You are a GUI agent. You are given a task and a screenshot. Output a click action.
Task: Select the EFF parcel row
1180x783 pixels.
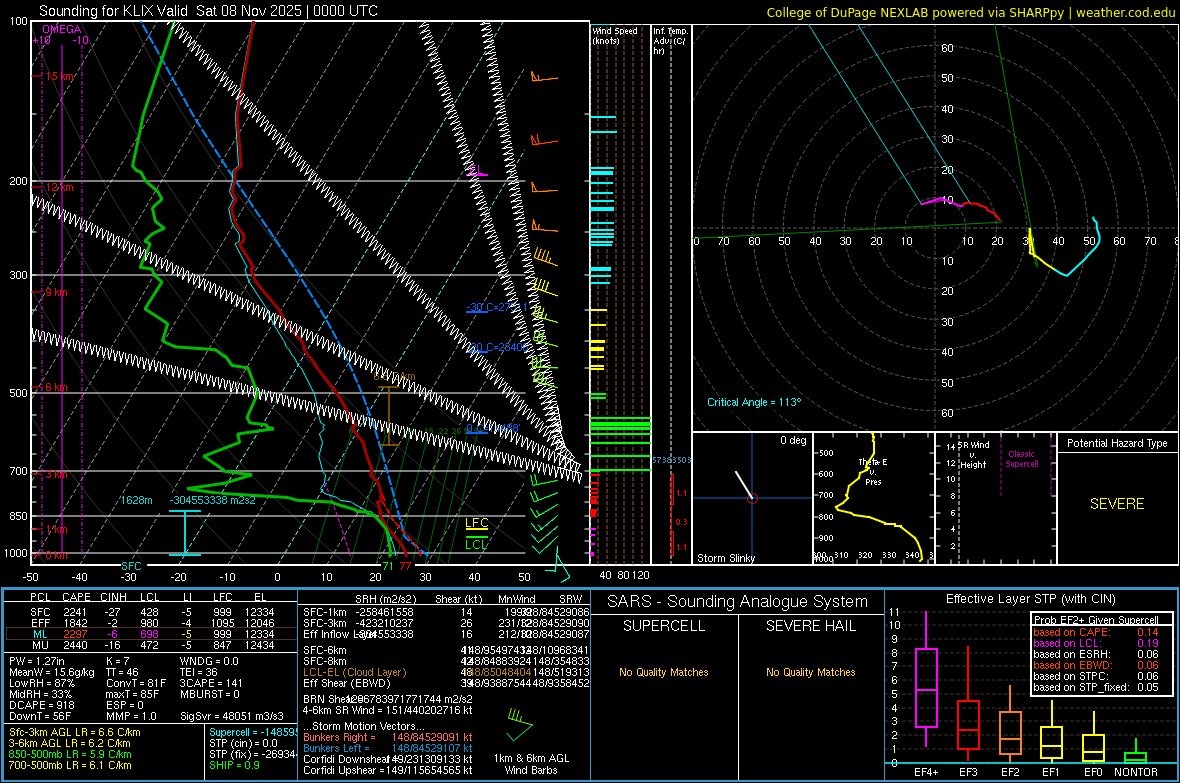point(151,623)
